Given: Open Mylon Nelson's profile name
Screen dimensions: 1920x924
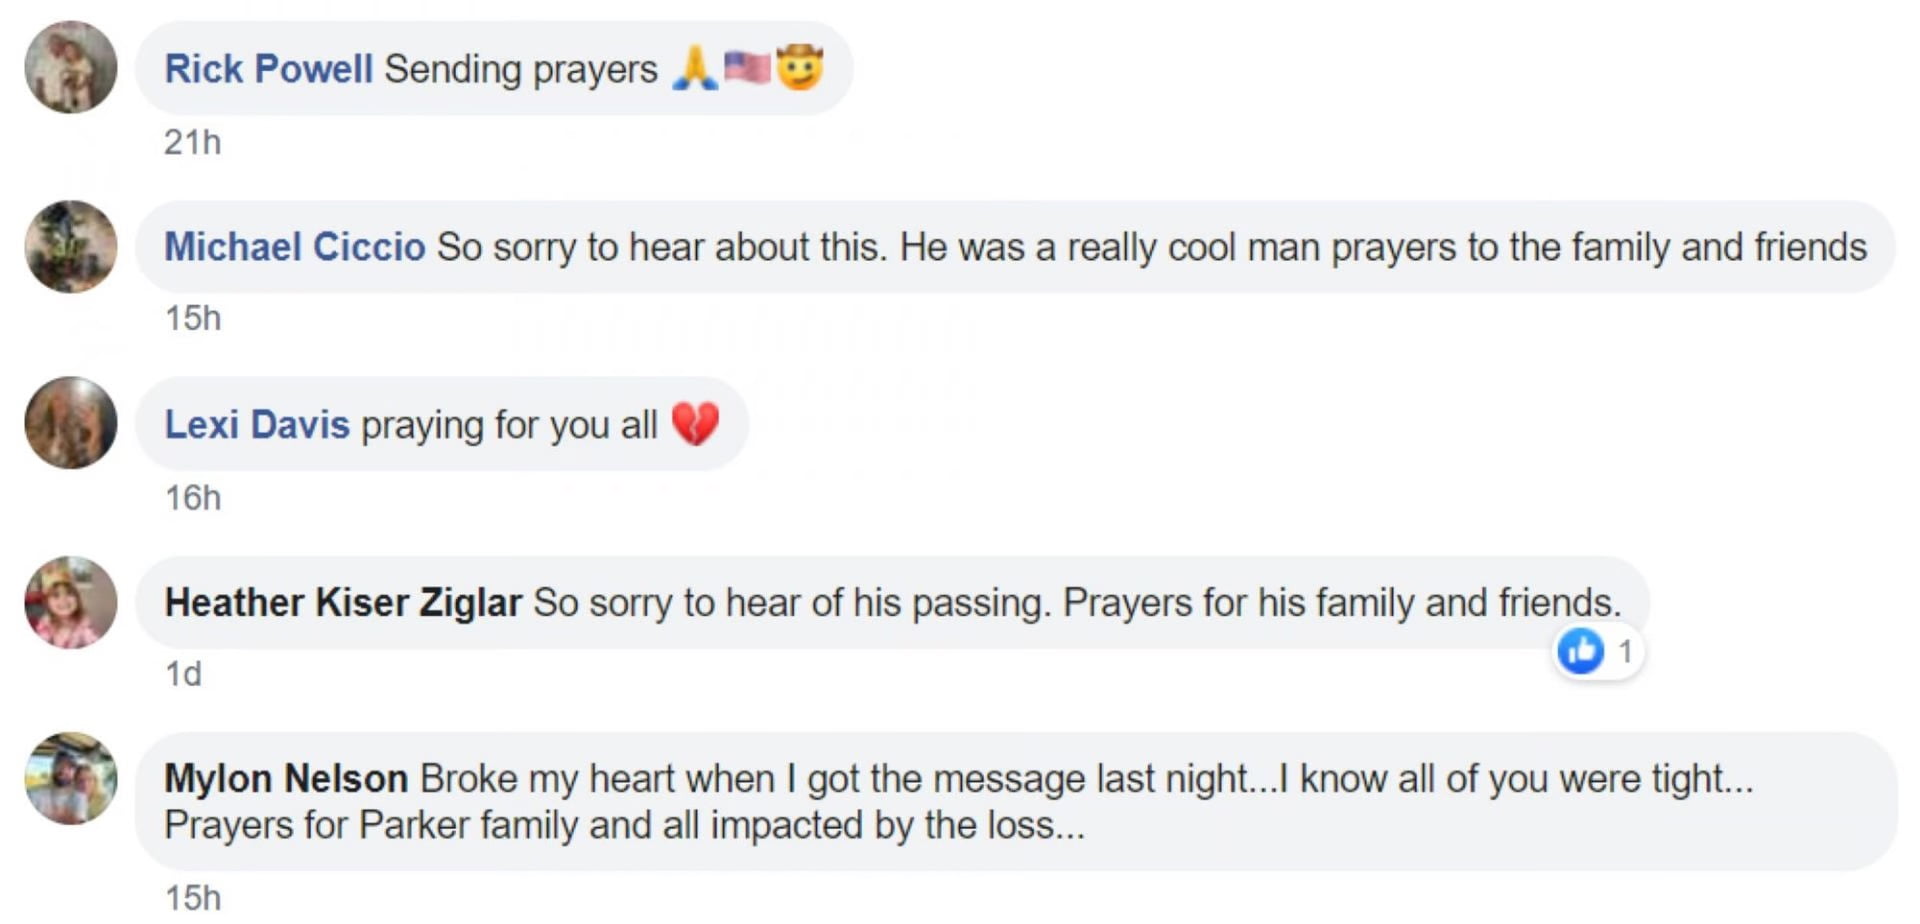Looking at the screenshot, I should [286, 779].
